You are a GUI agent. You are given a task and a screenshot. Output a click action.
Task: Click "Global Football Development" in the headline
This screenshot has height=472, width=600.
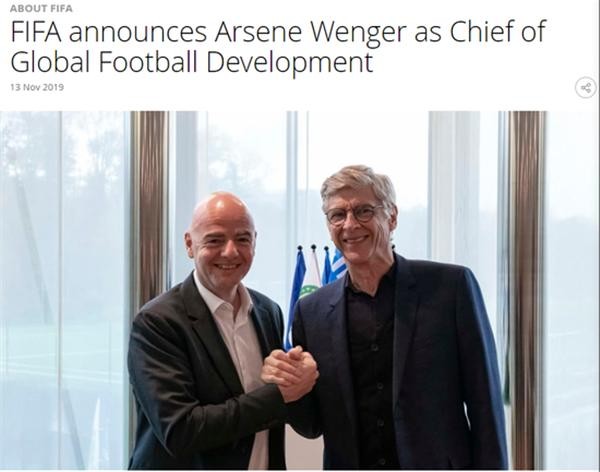(192, 62)
